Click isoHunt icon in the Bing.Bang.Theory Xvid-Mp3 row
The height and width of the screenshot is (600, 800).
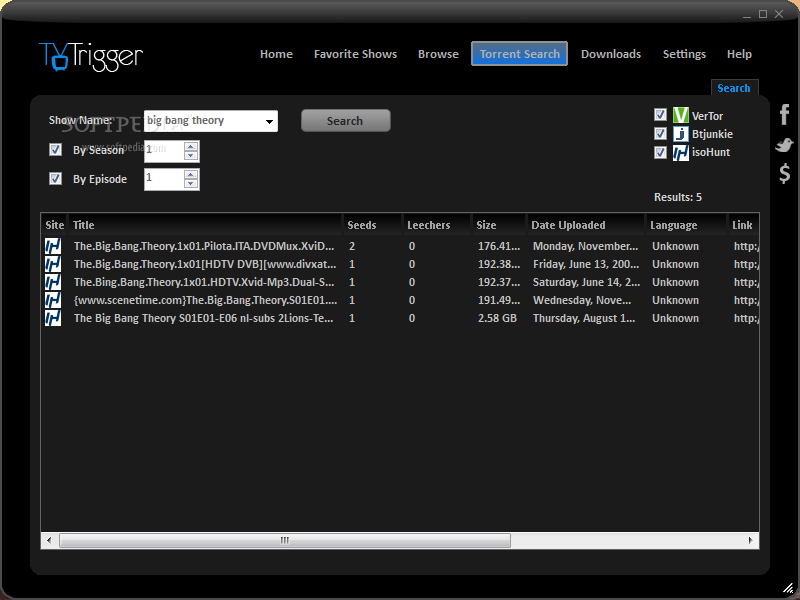click(53, 282)
